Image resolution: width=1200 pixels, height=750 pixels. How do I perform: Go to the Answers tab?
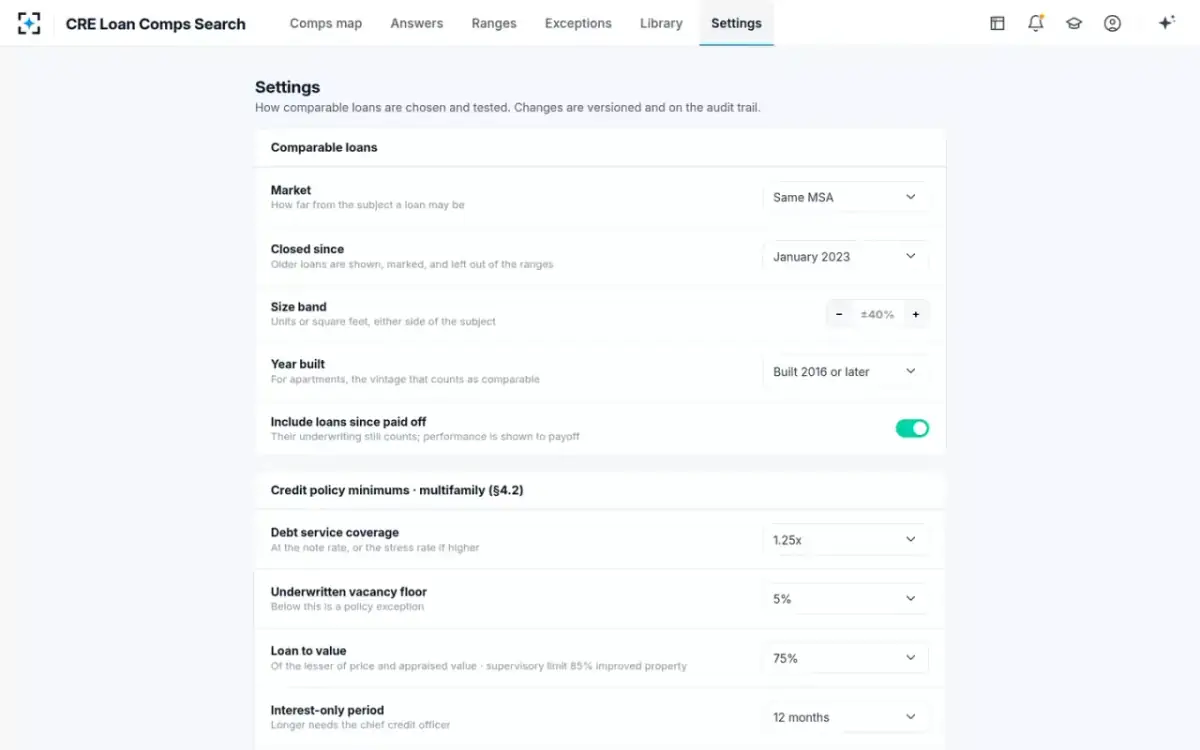(x=417, y=23)
